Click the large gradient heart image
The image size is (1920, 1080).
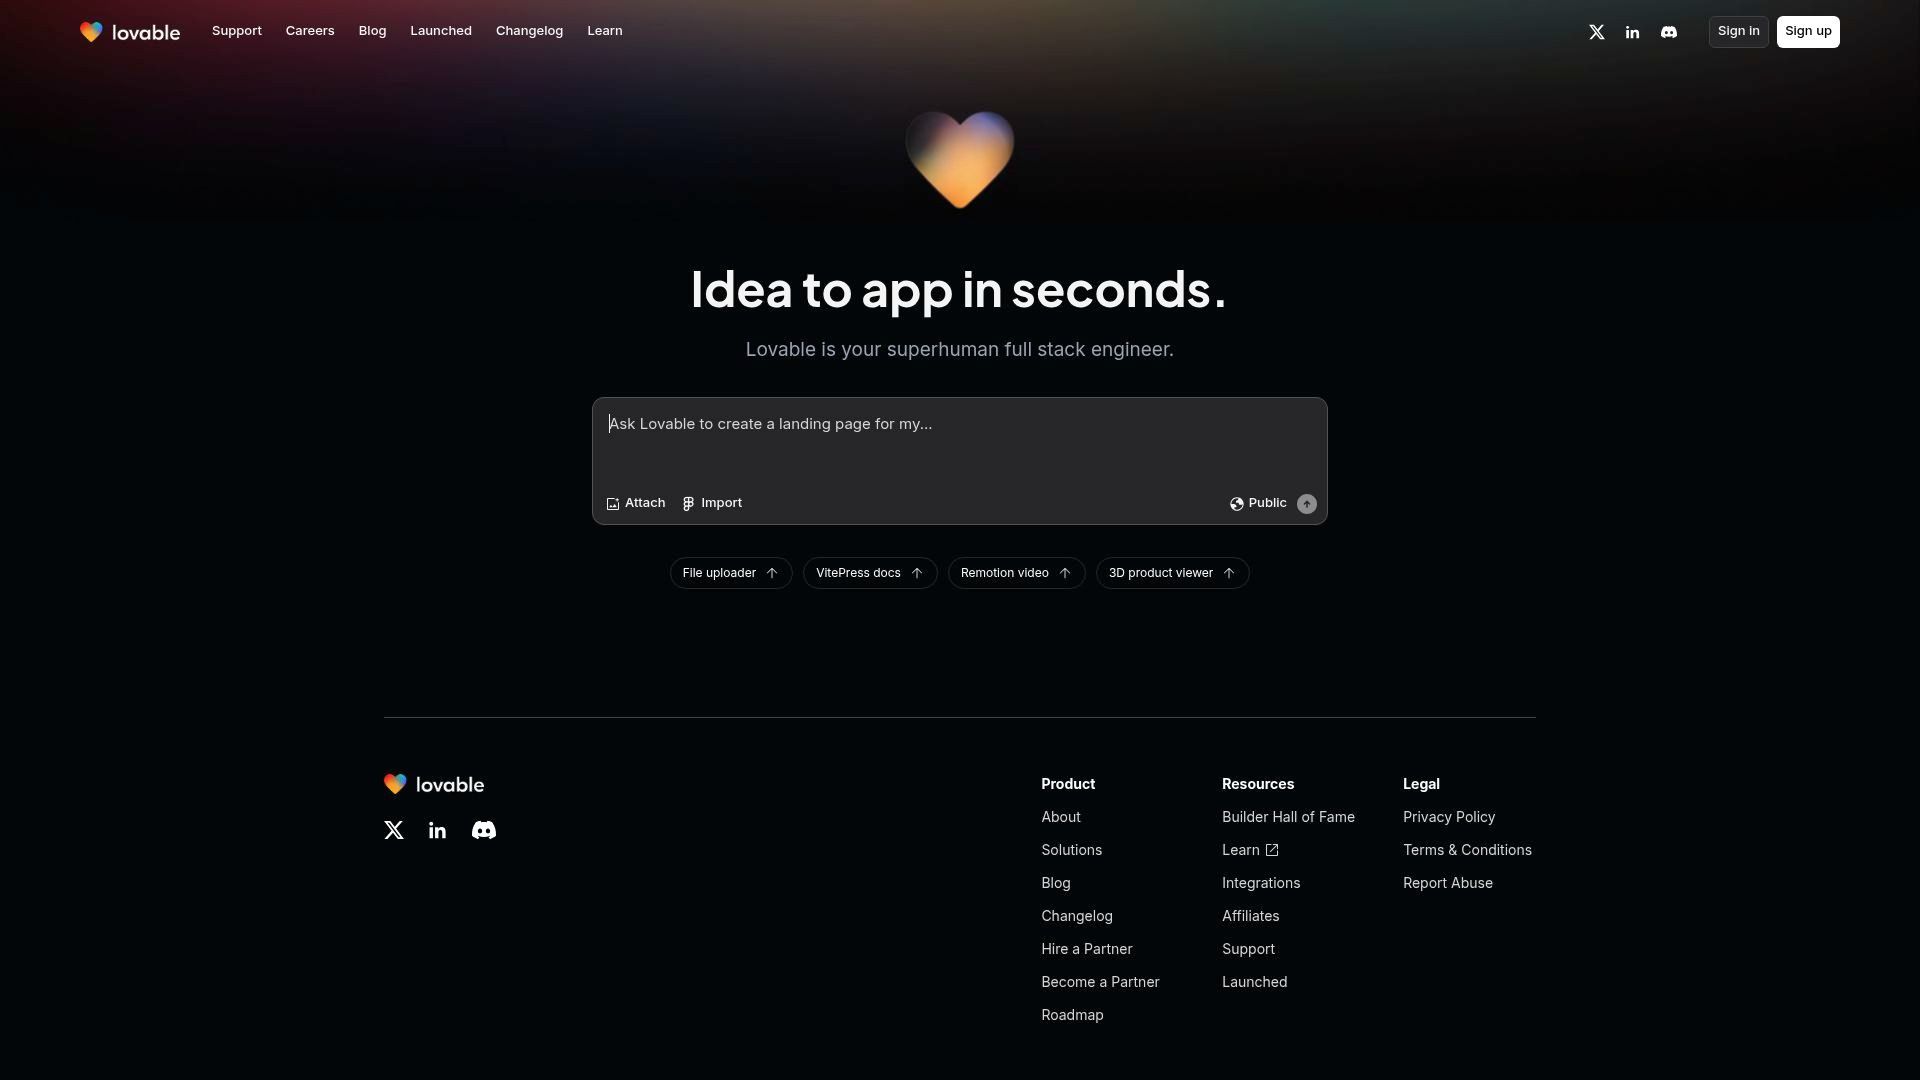[959, 160]
